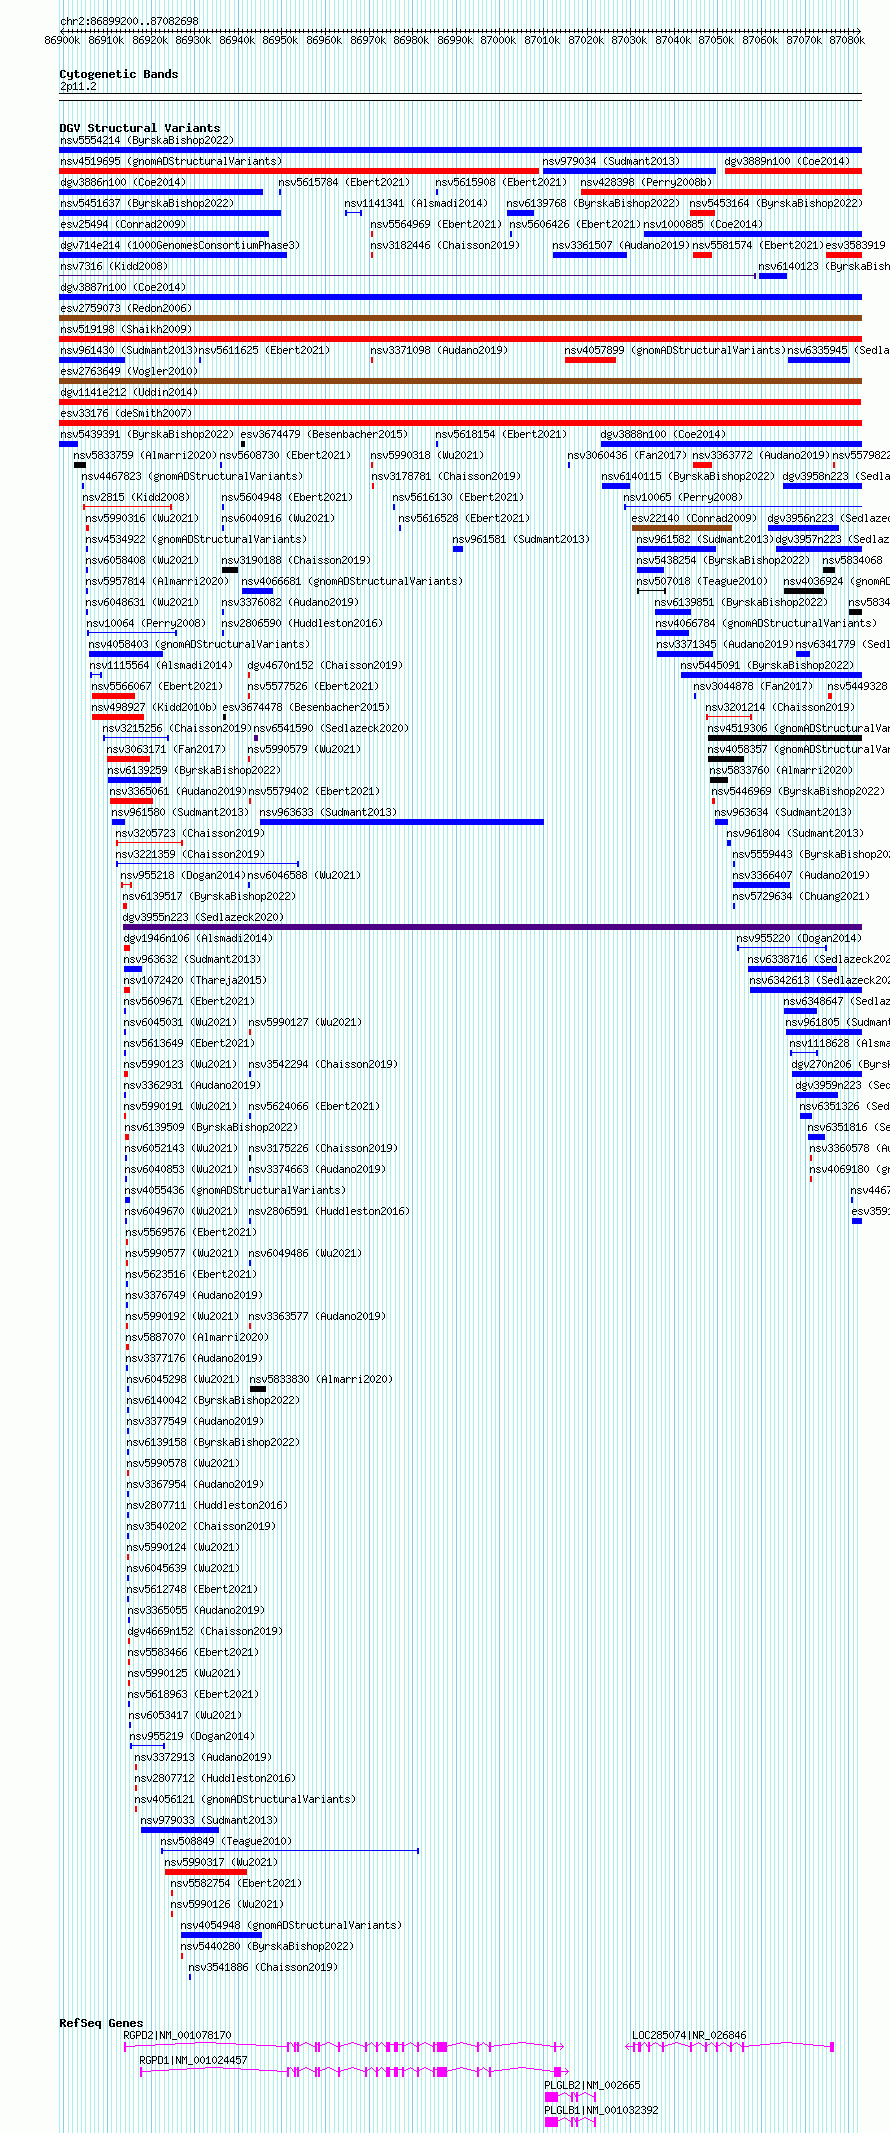This screenshot has height=2133, width=890.
Task: Open variant nsv2815 (Kidd2008)
Action: pyautogui.click(x=128, y=507)
